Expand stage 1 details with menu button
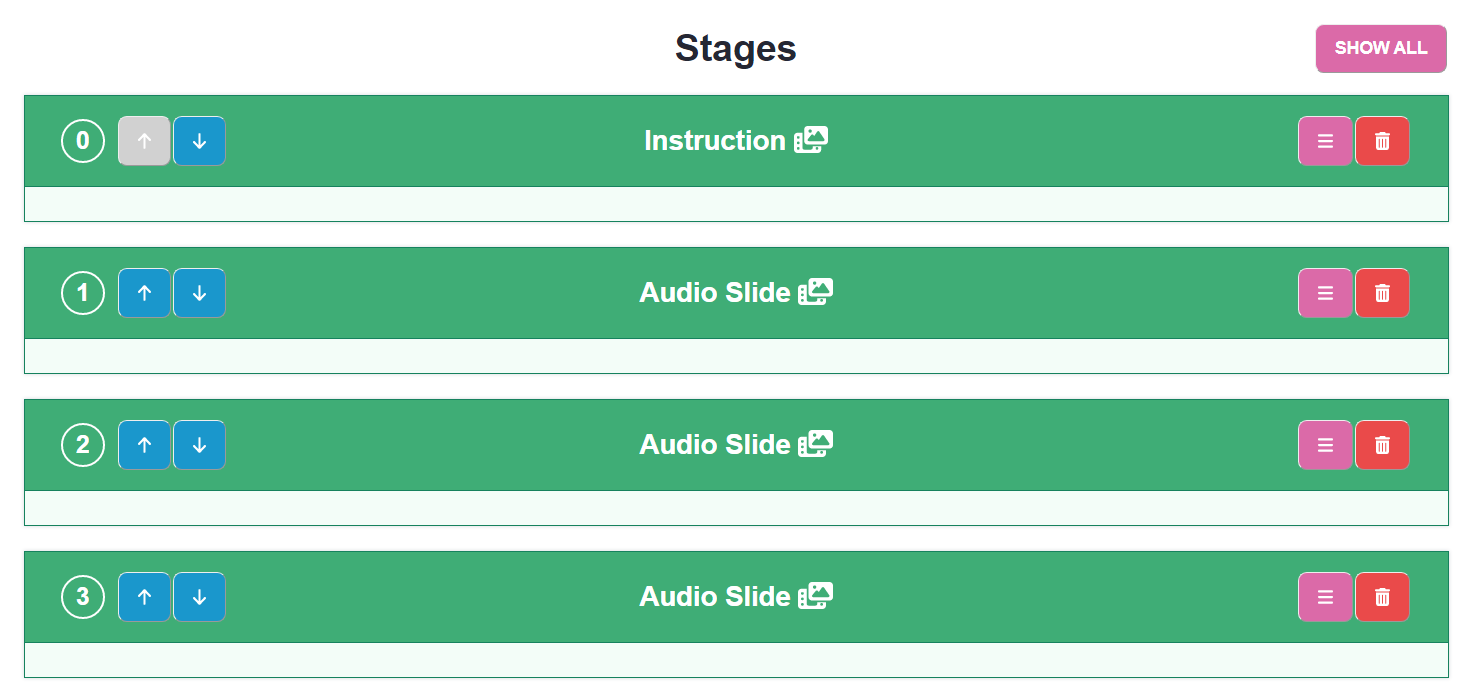Viewport: 1475px width, 690px height. coord(1325,293)
